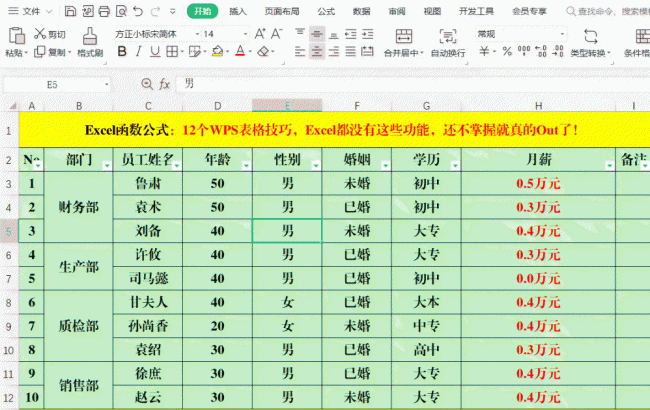
Task: Open the 学历 column filter dropdown
Action: point(455,166)
